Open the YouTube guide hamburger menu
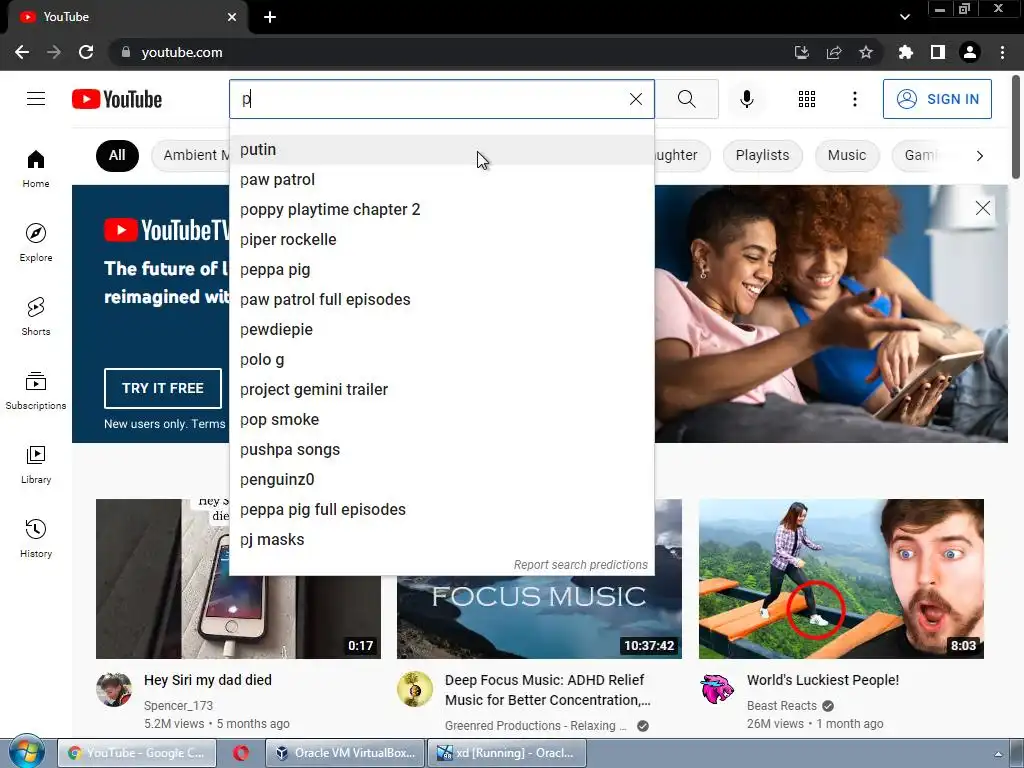1024x768 pixels. 36,99
